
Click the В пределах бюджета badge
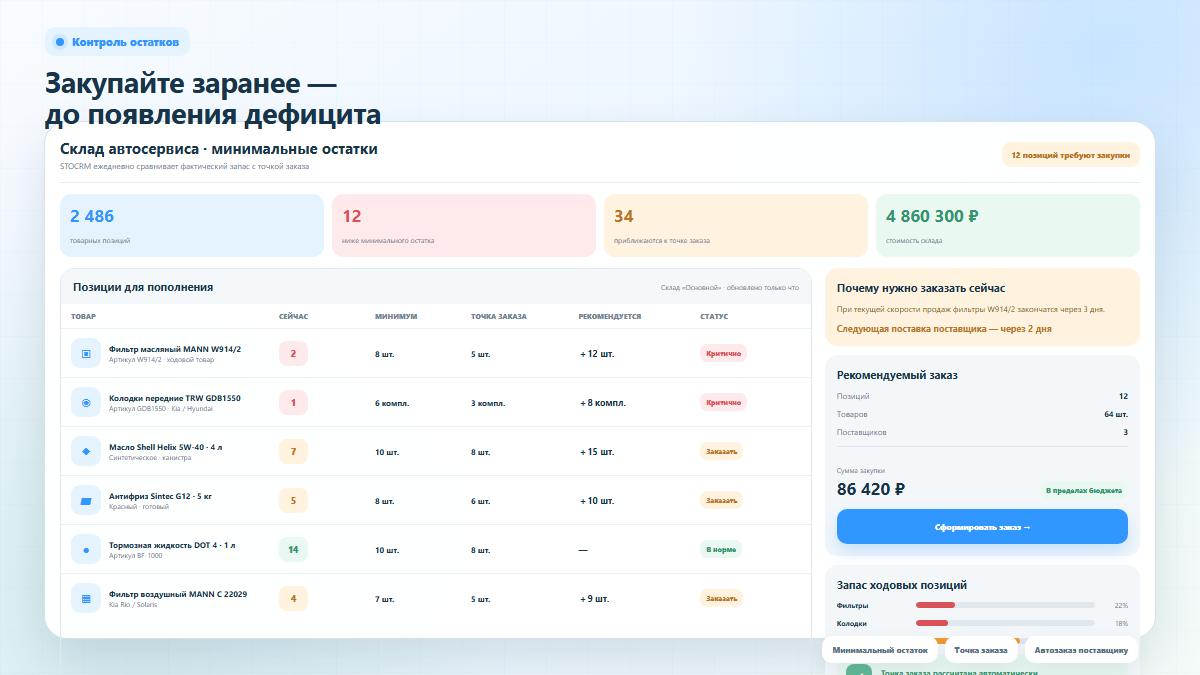[1084, 491]
